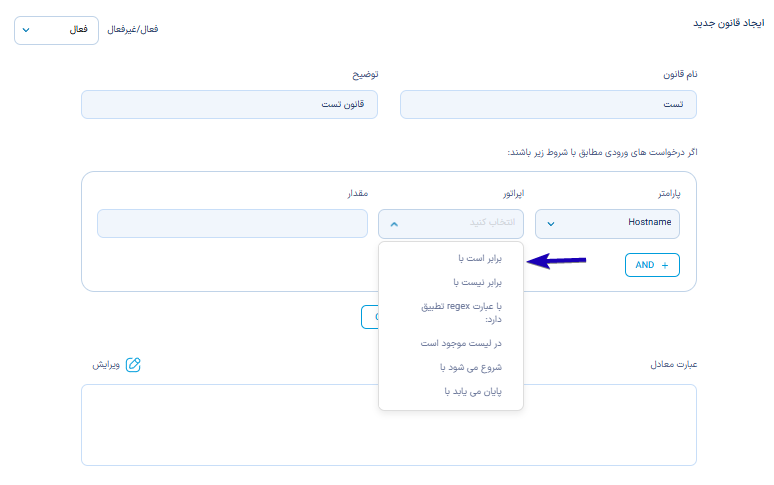Open the فعال/غیرفعال status dropdown
The width and height of the screenshot is (774, 485).
(56, 30)
